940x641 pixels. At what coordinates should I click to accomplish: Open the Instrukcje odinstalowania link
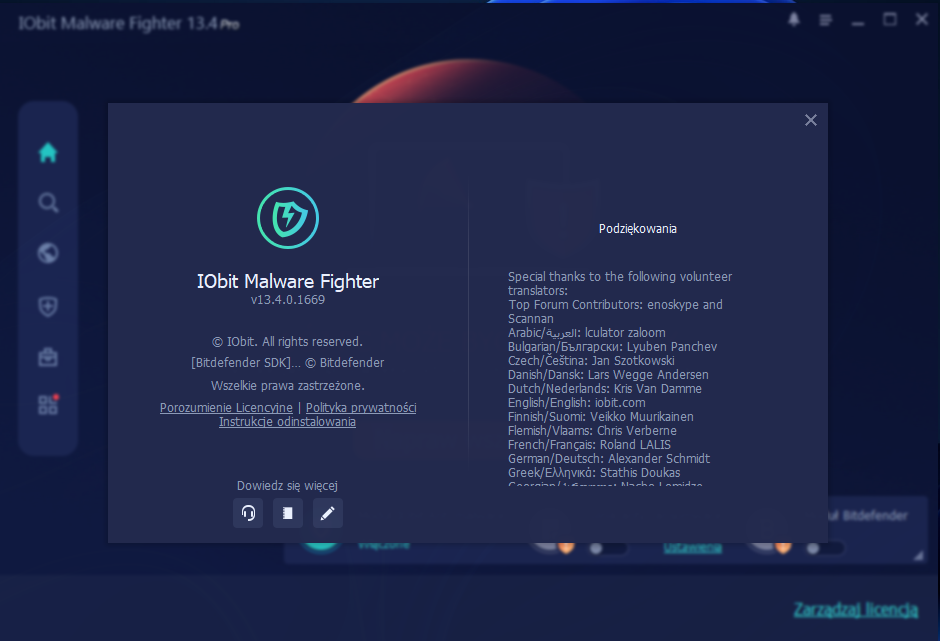pos(287,422)
